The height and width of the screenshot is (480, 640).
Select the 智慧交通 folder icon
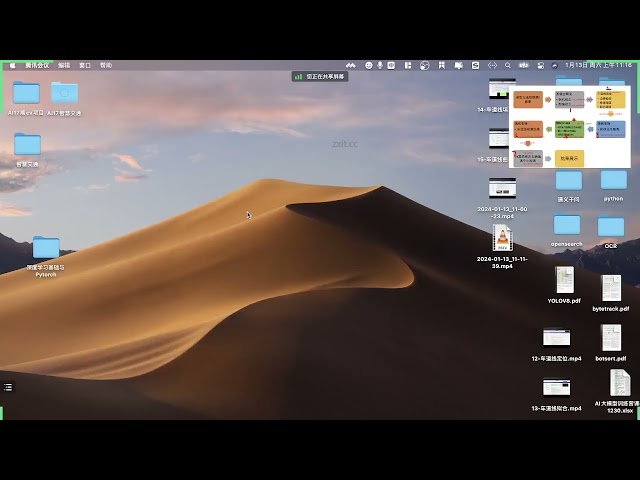coord(27,145)
